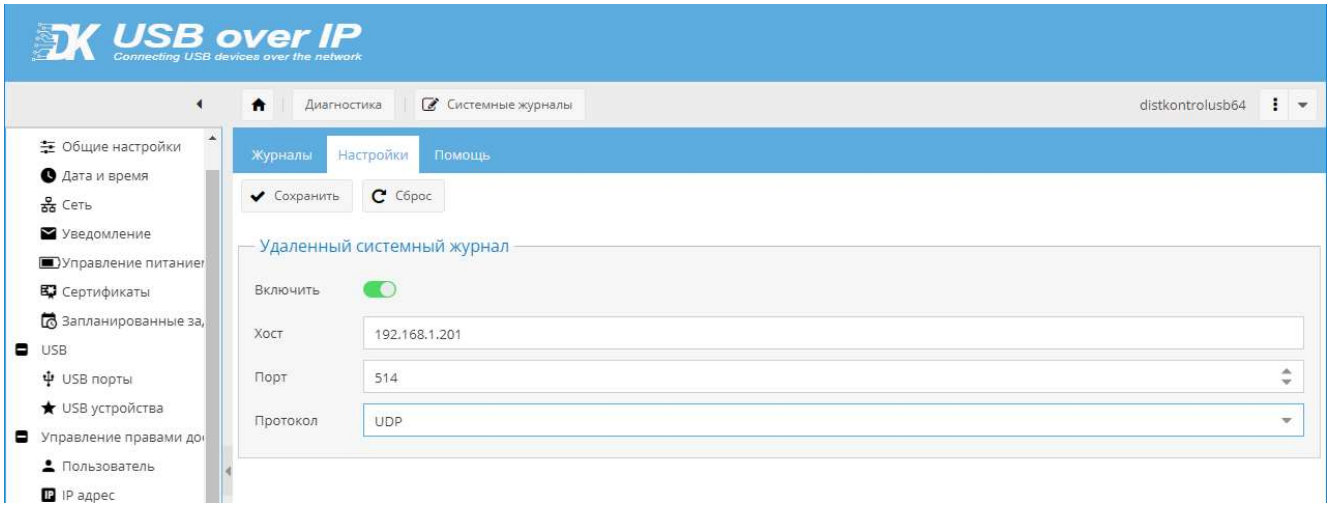1335x525 pixels.
Task: Go to the Home icon in breadcrumb
Action: pyautogui.click(x=259, y=105)
